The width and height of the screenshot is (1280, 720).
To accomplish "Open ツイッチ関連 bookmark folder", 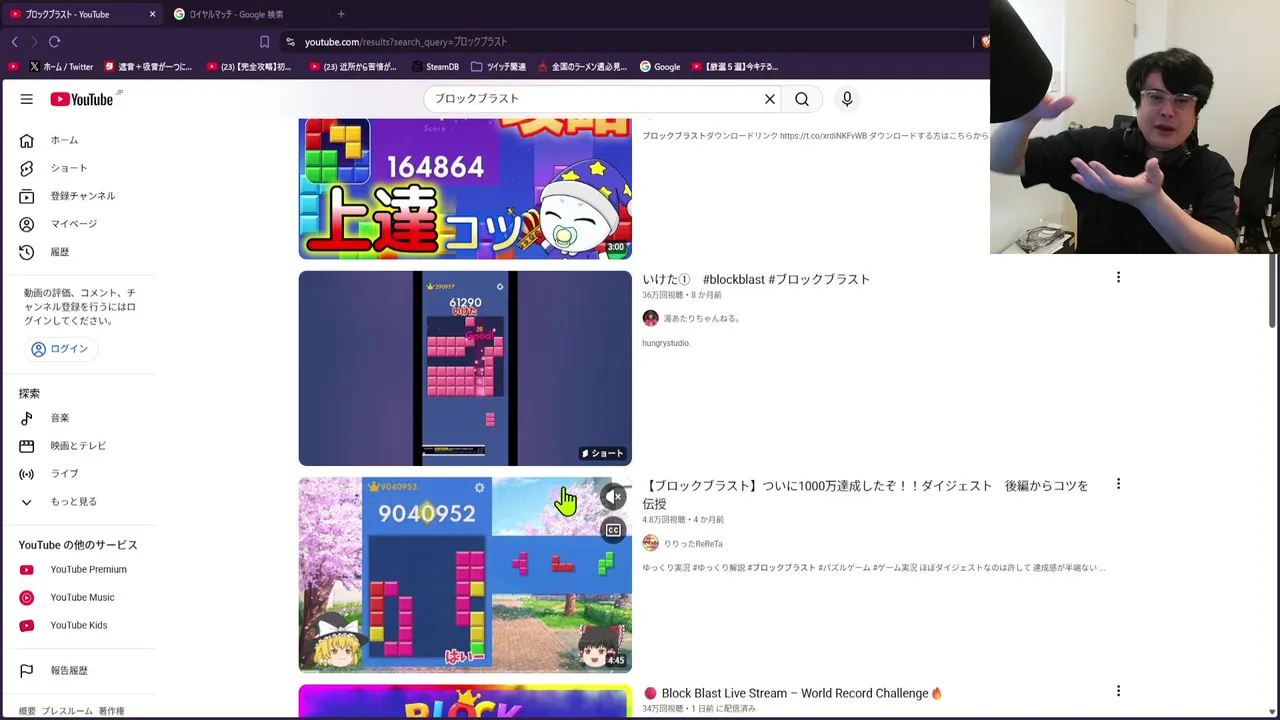I will [x=498, y=67].
